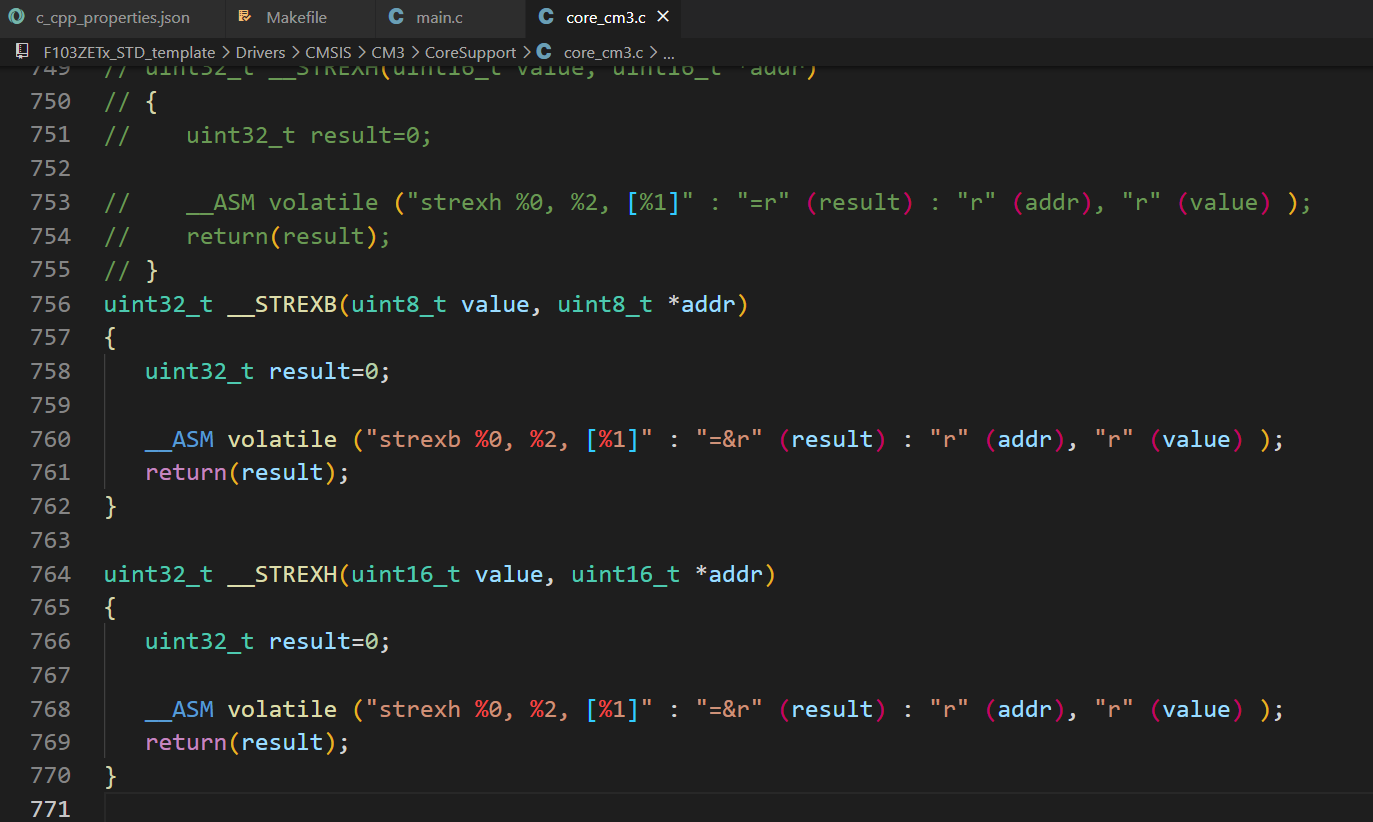This screenshot has height=822, width=1373.
Task: Click uint32_t result=0 on line 766
Action: [262, 641]
